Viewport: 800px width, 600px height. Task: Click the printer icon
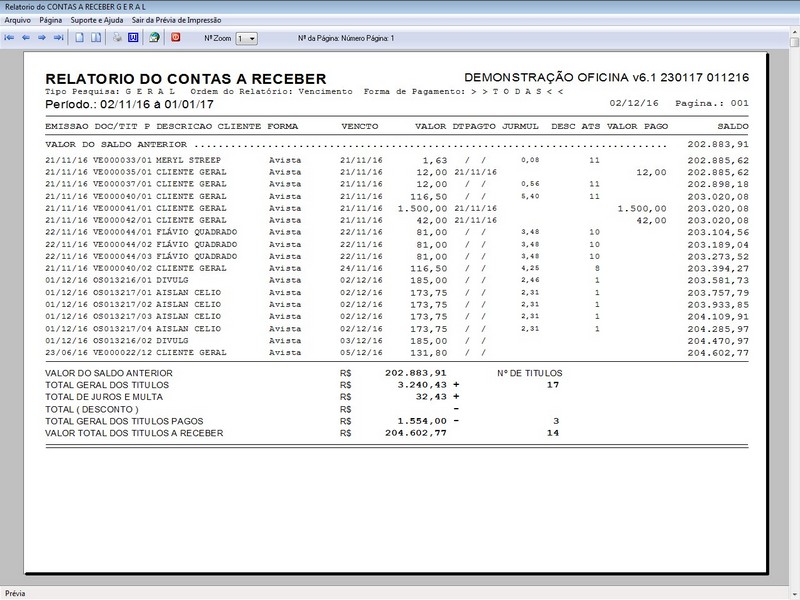coord(117,38)
